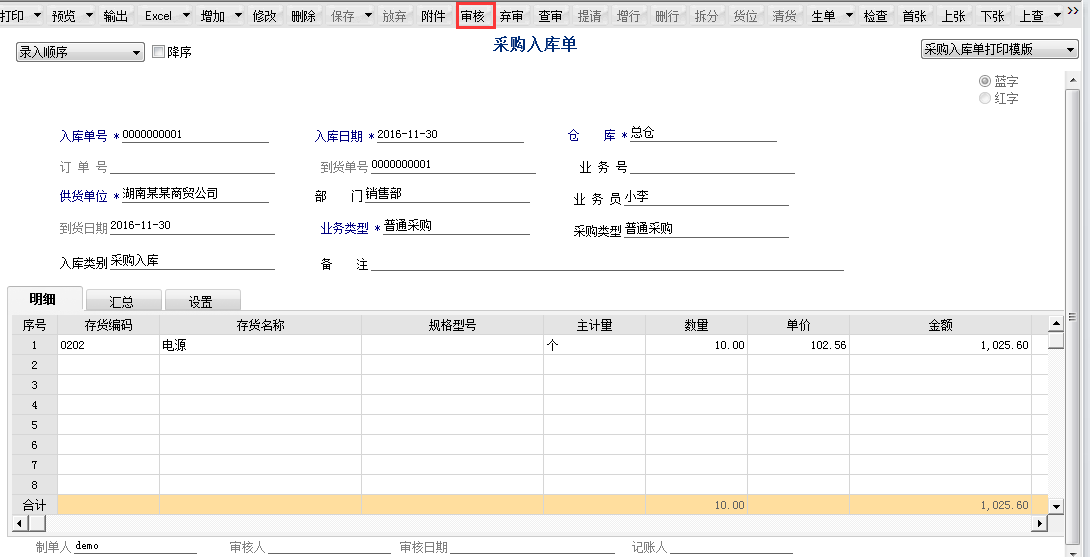Image resolution: width=1090 pixels, height=557 pixels.
Task: Click the 审核 (Audit) toolbar button
Action: coord(473,16)
